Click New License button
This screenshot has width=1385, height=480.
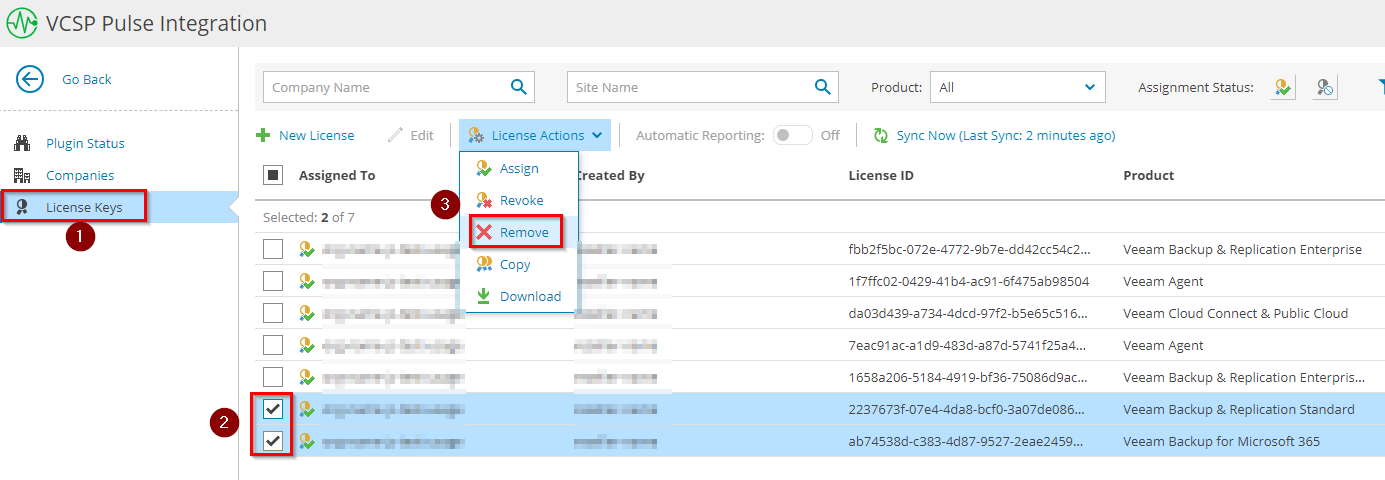(305, 135)
